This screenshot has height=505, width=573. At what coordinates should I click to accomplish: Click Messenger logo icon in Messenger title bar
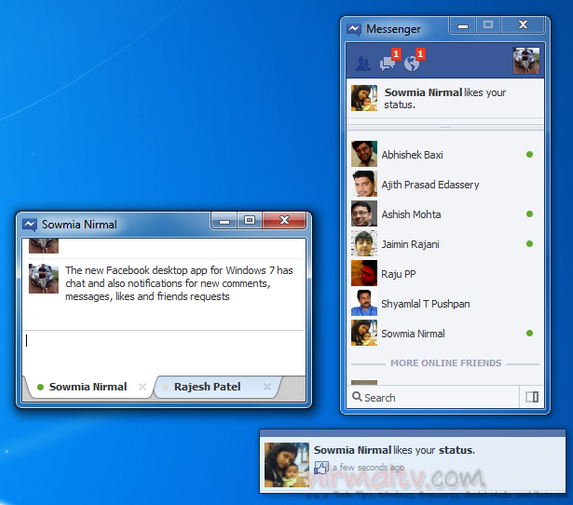(354, 29)
